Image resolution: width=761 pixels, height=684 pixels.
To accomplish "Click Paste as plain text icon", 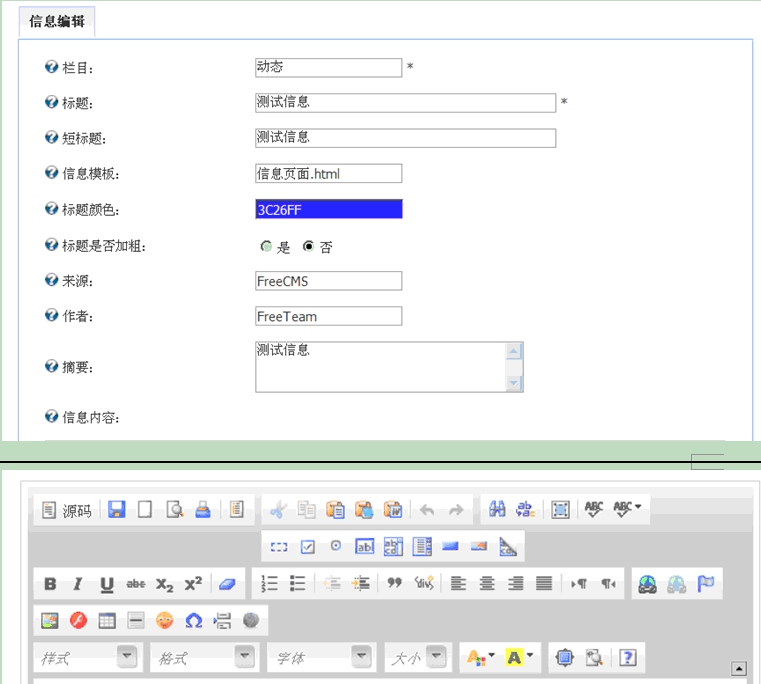I will [x=364, y=510].
